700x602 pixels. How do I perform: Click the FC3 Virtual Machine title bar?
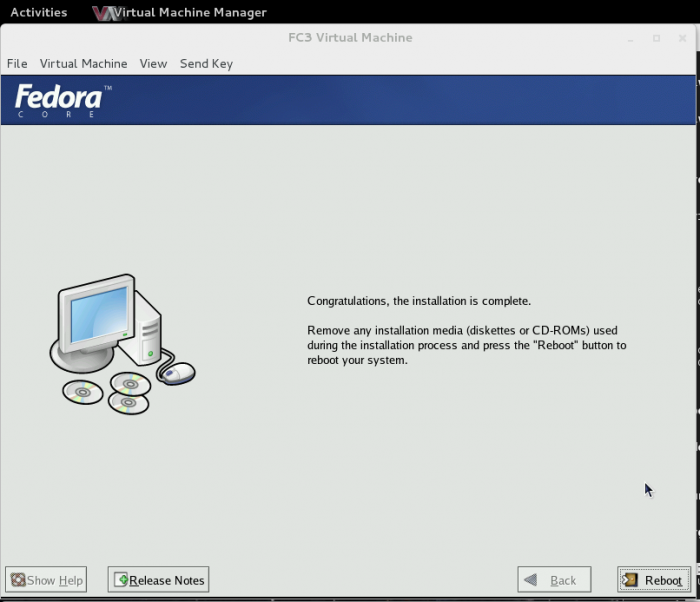point(350,38)
